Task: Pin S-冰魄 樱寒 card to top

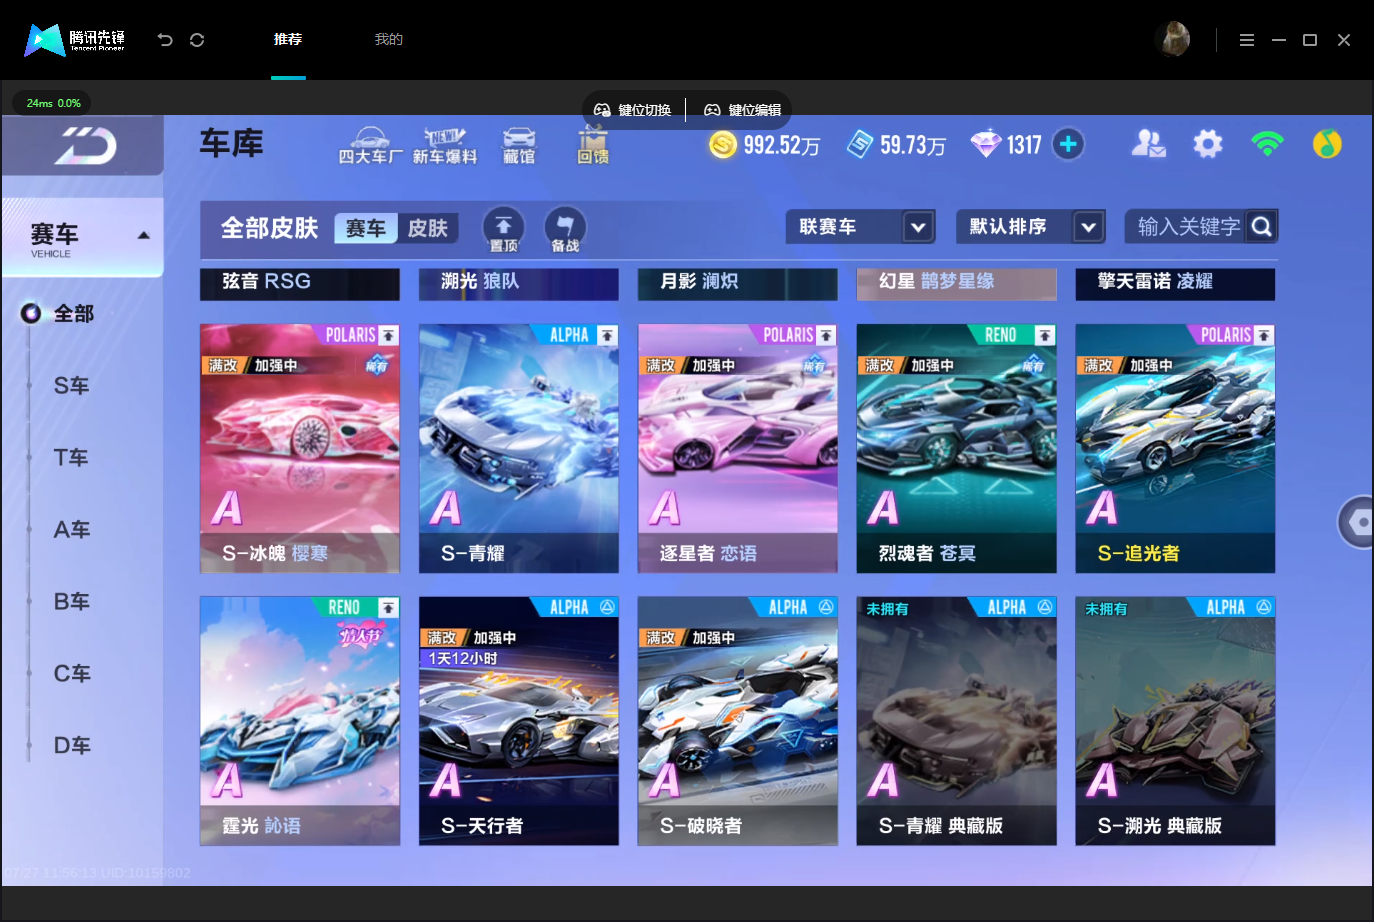Action: click(388, 335)
